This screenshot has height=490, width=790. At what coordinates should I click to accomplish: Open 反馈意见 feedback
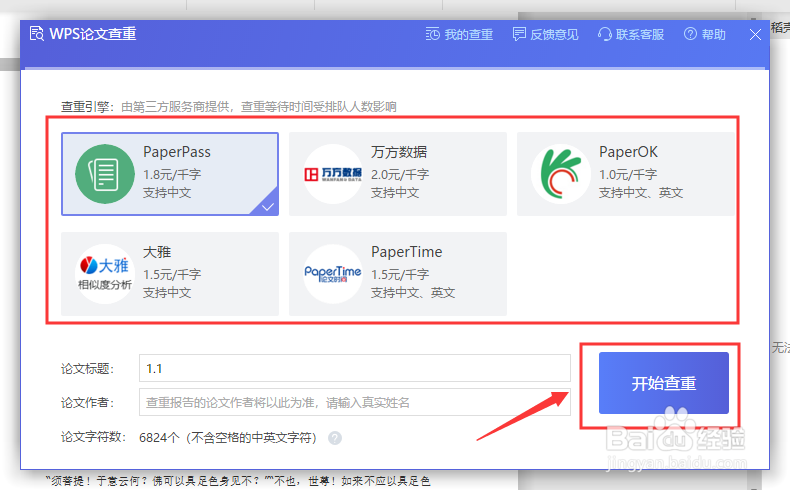(546, 34)
